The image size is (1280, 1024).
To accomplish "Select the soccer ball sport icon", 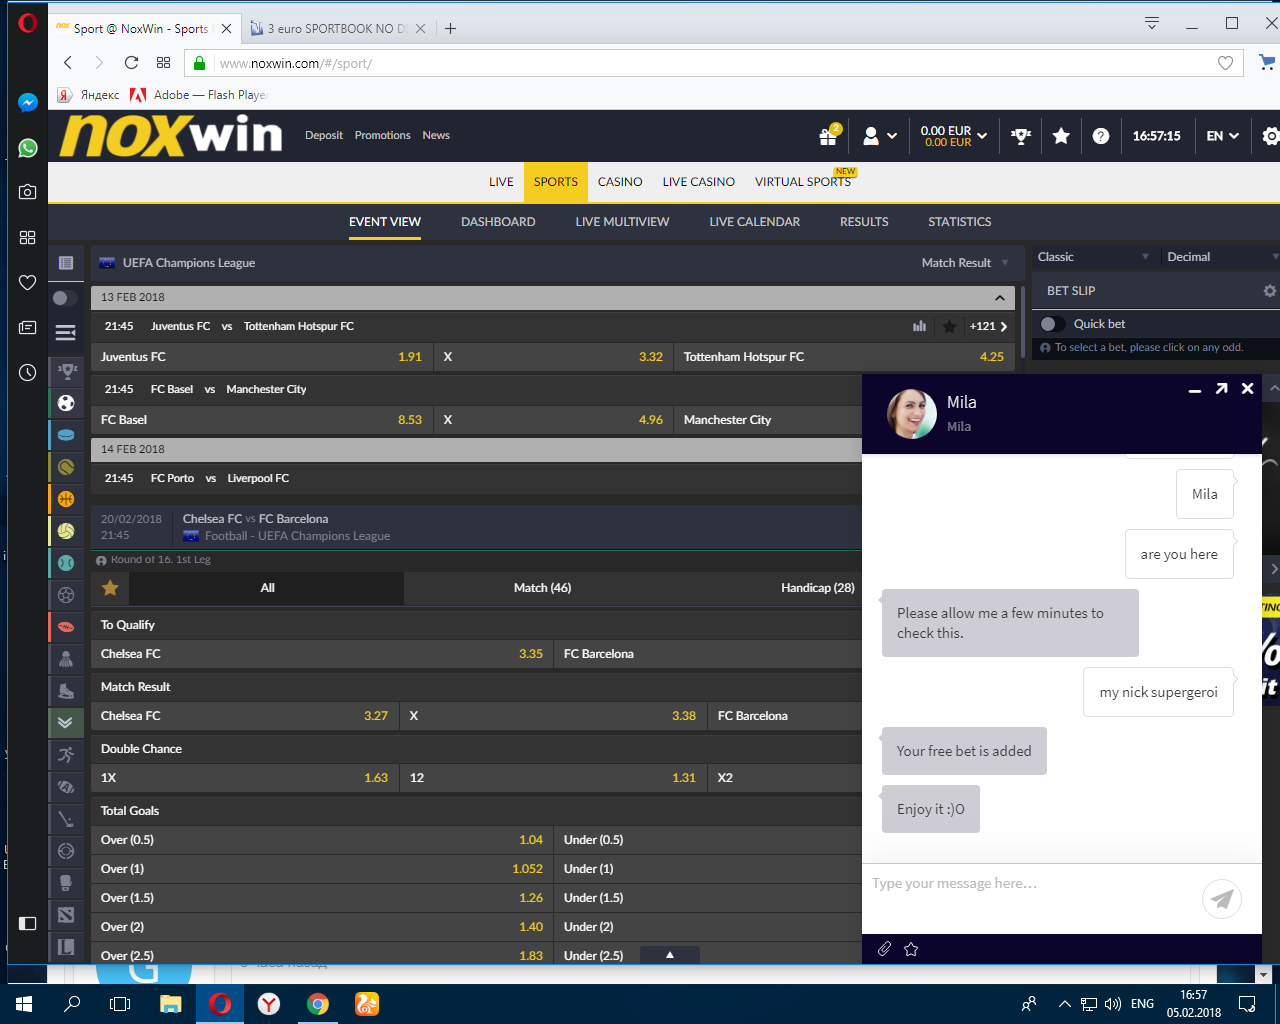I will pos(66,403).
